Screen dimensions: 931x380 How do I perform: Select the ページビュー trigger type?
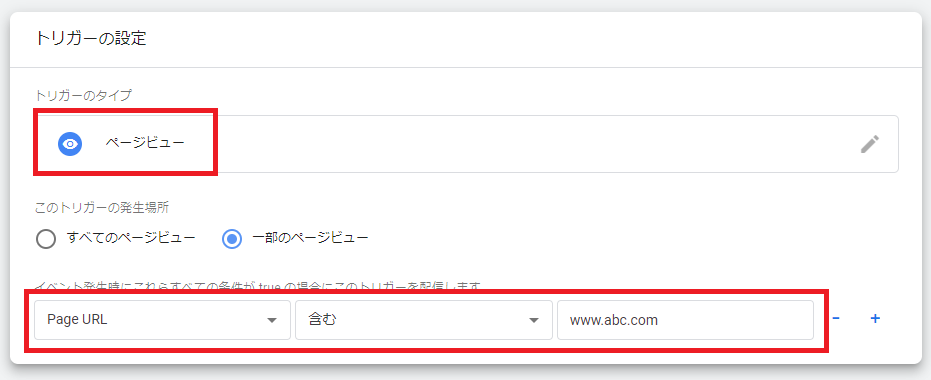pyautogui.click(x=466, y=144)
